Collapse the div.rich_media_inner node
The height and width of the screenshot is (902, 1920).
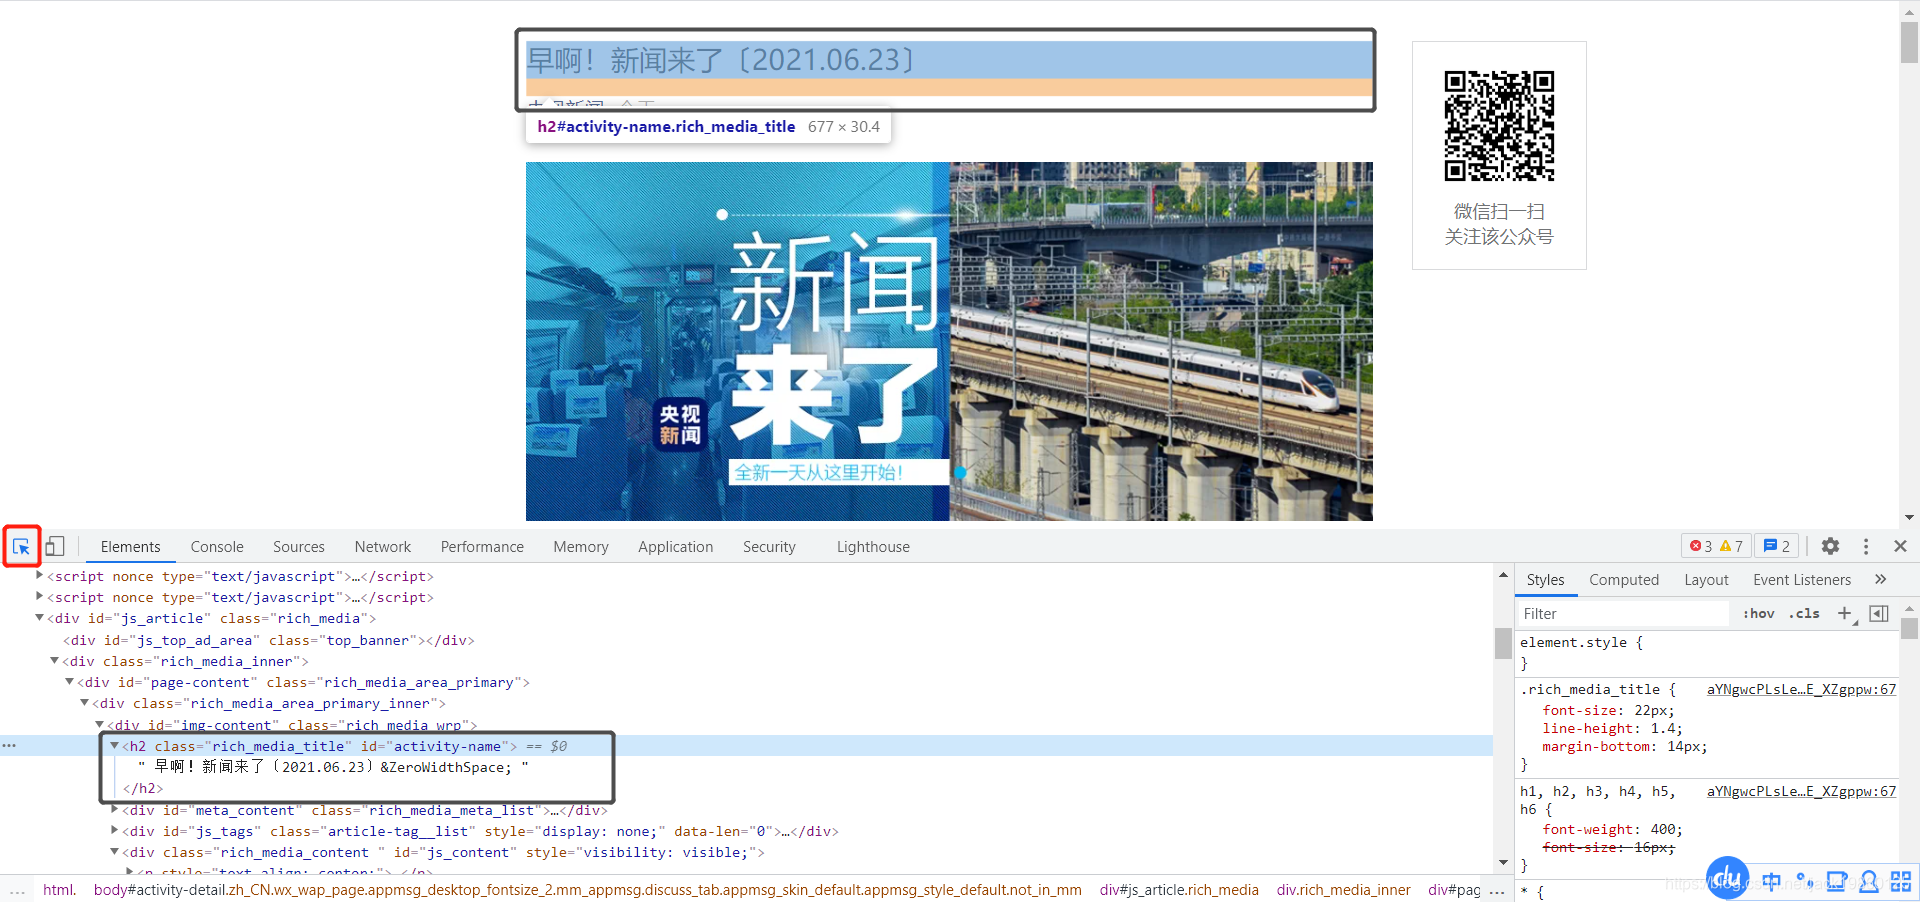pos(54,660)
